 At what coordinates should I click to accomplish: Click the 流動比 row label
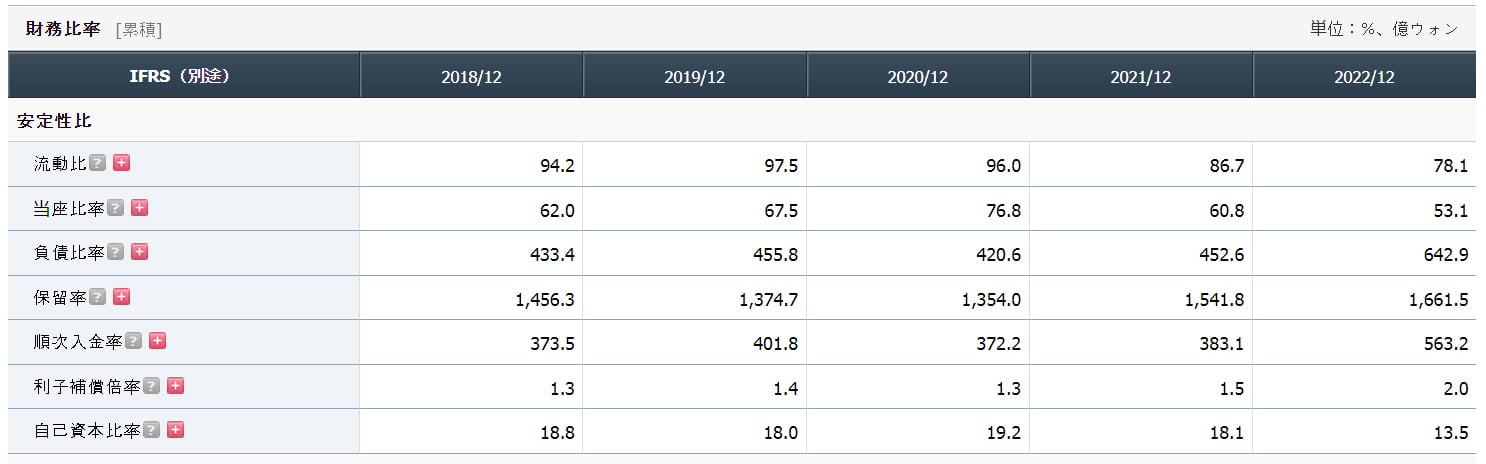(60, 164)
